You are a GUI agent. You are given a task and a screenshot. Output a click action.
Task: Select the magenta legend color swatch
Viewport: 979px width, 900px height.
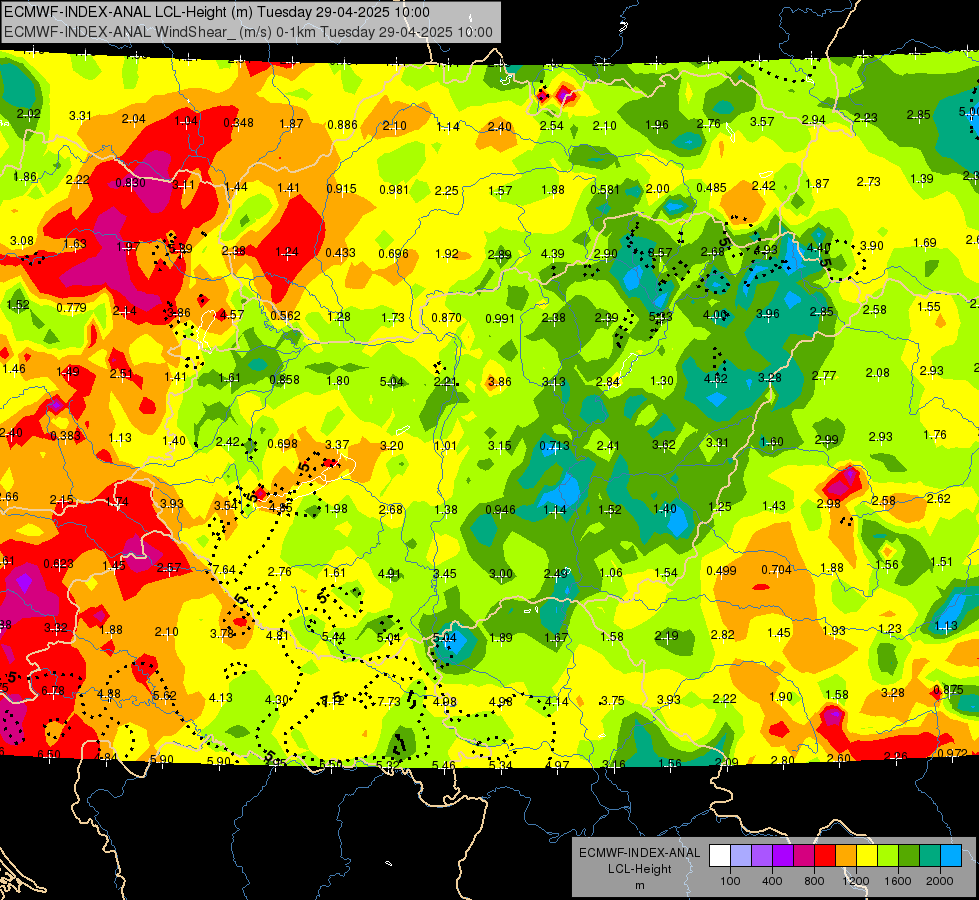tap(804, 856)
